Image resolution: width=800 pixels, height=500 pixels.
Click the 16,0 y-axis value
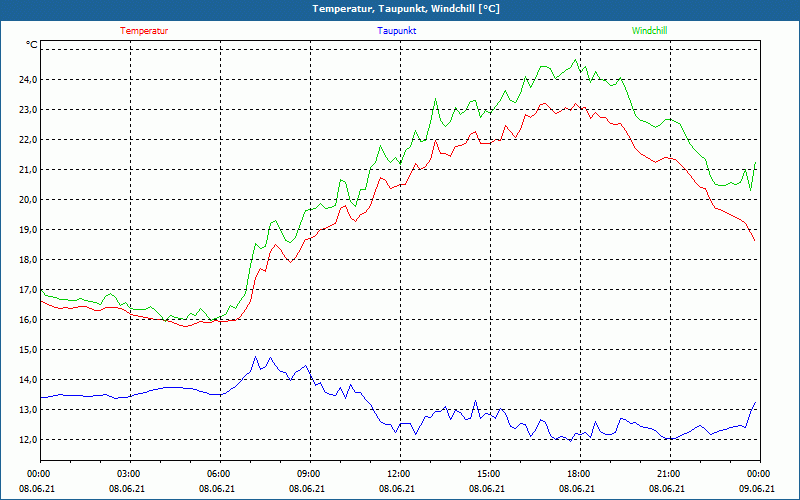[x=29, y=320]
